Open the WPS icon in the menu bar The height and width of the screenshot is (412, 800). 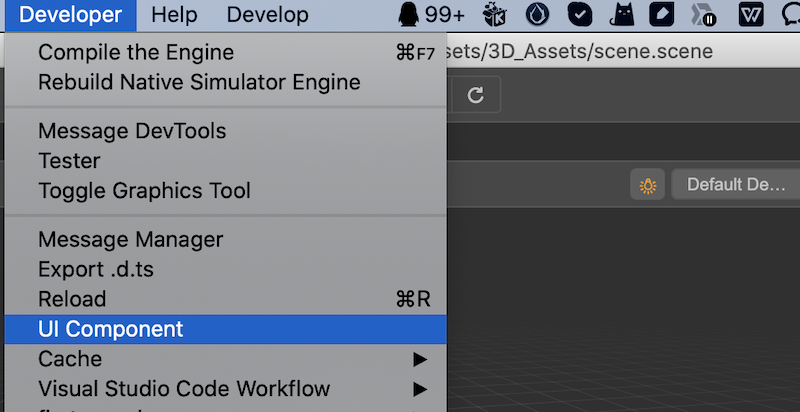click(x=751, y=15)
